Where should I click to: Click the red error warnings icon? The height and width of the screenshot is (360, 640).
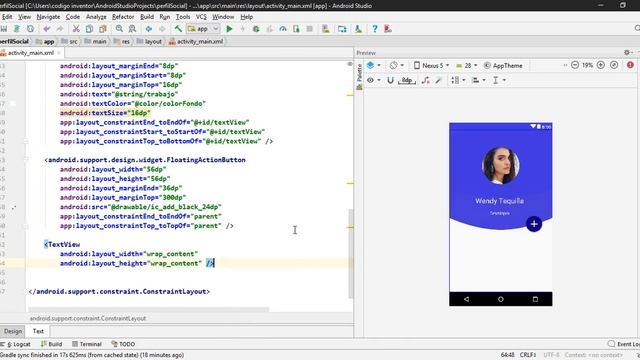[x=630, y=65]
